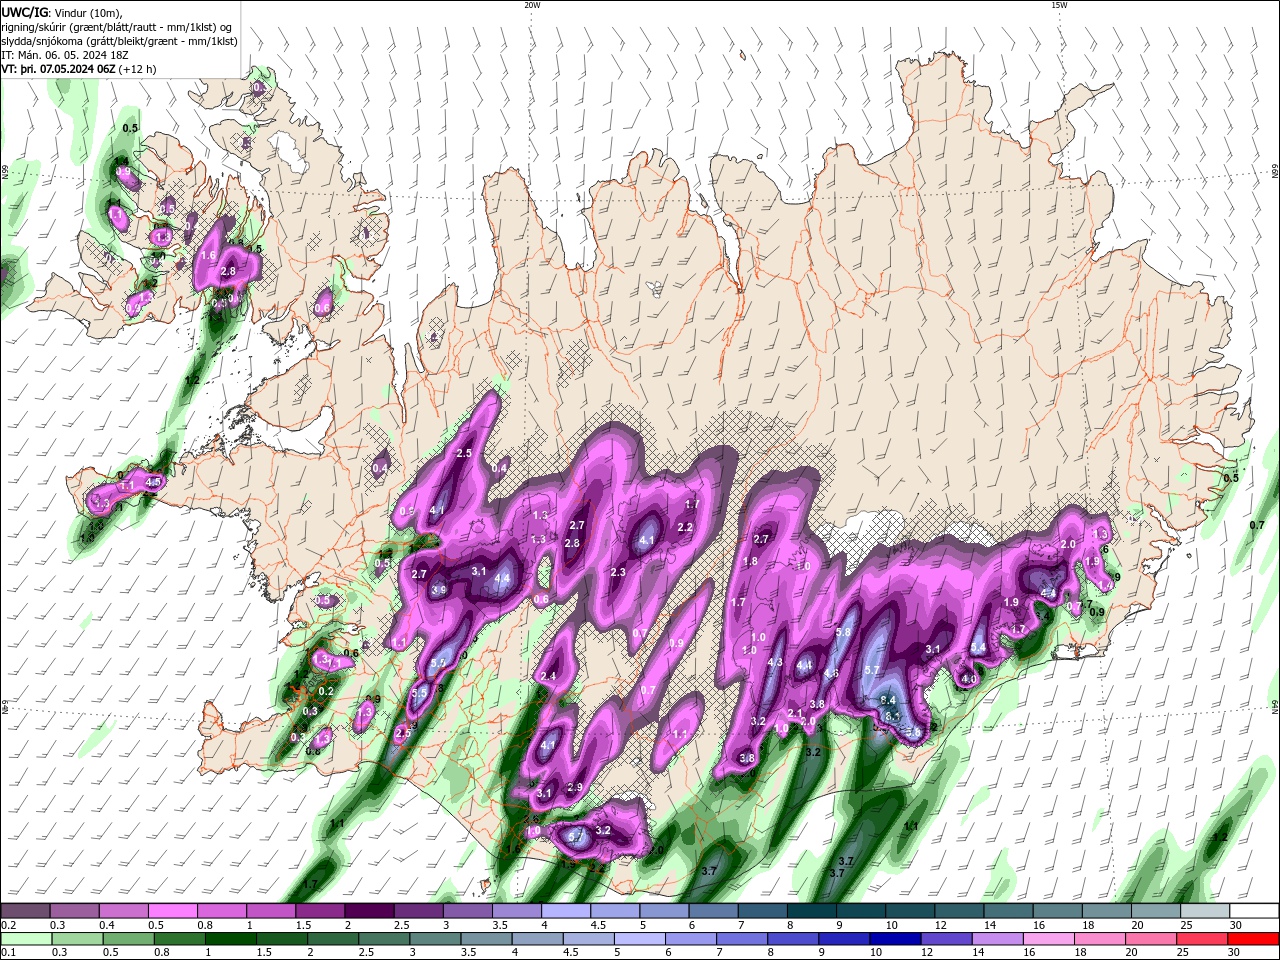
Task: Click the '8.4' precipitation value on the map
Action: coord(887,700)
